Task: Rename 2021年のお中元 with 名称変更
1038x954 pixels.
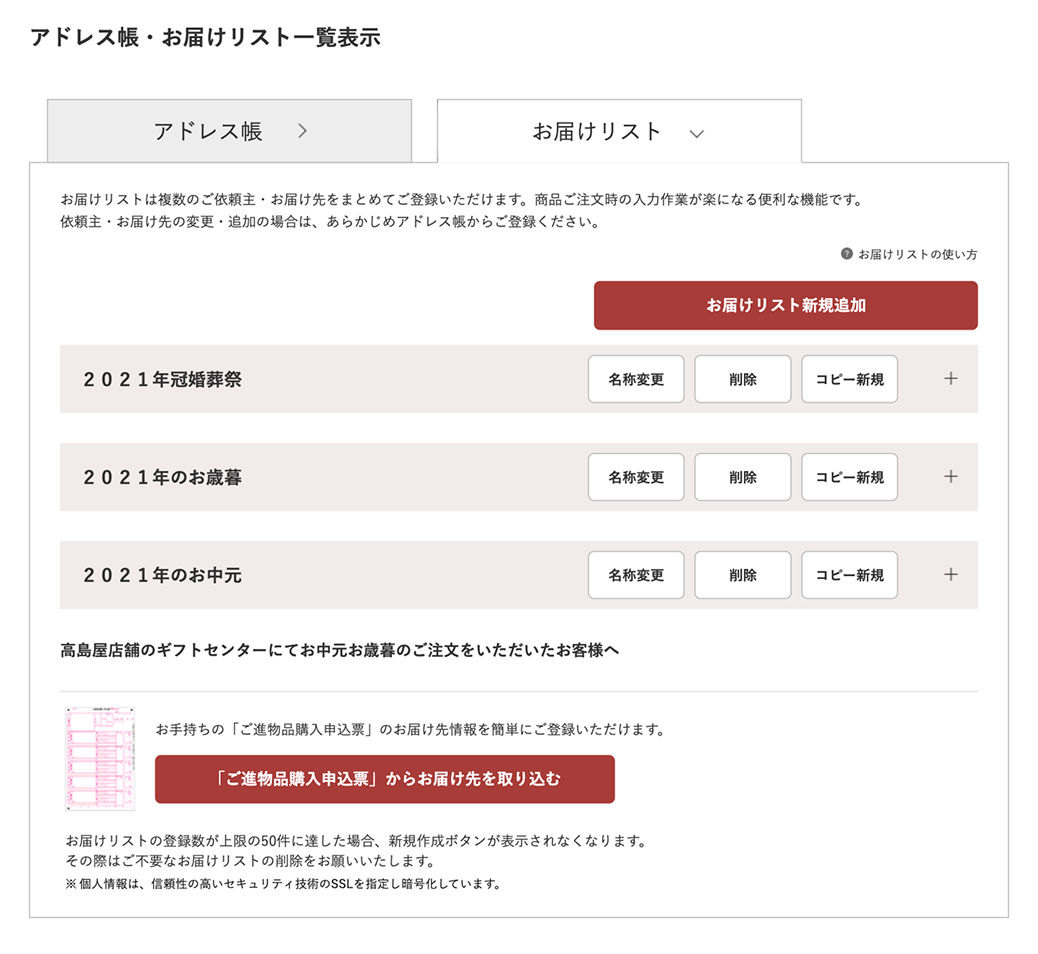Action: point(636,575)
